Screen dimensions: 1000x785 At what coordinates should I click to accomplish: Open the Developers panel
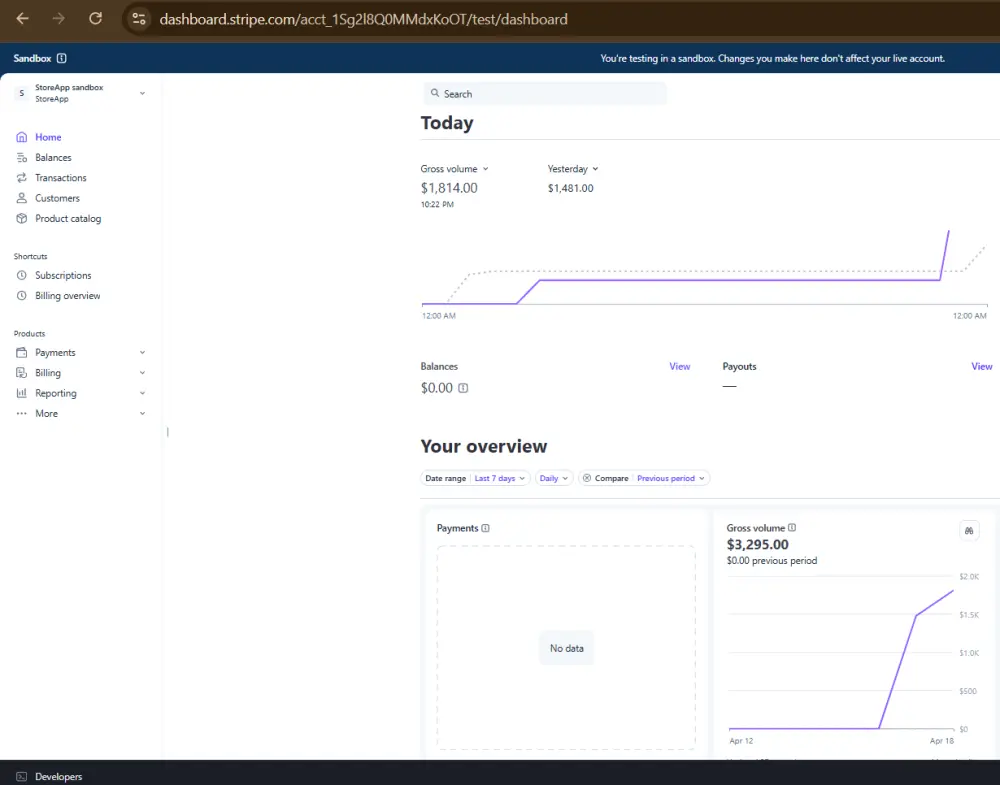(x=59, y=777)
